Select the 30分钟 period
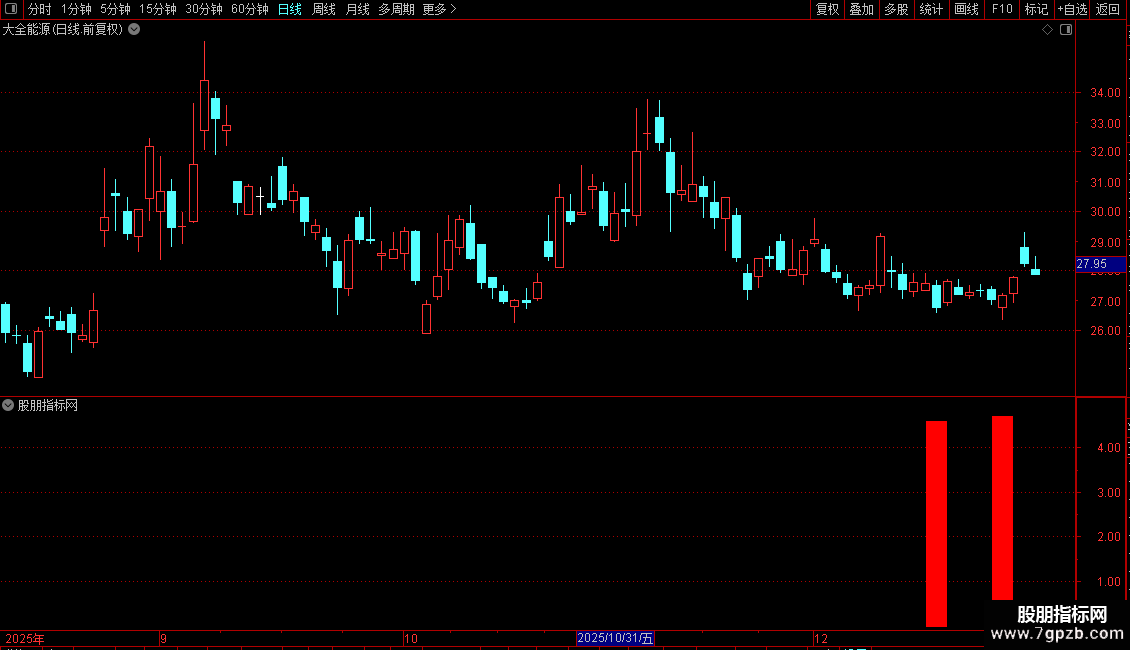 coord(204,9)
